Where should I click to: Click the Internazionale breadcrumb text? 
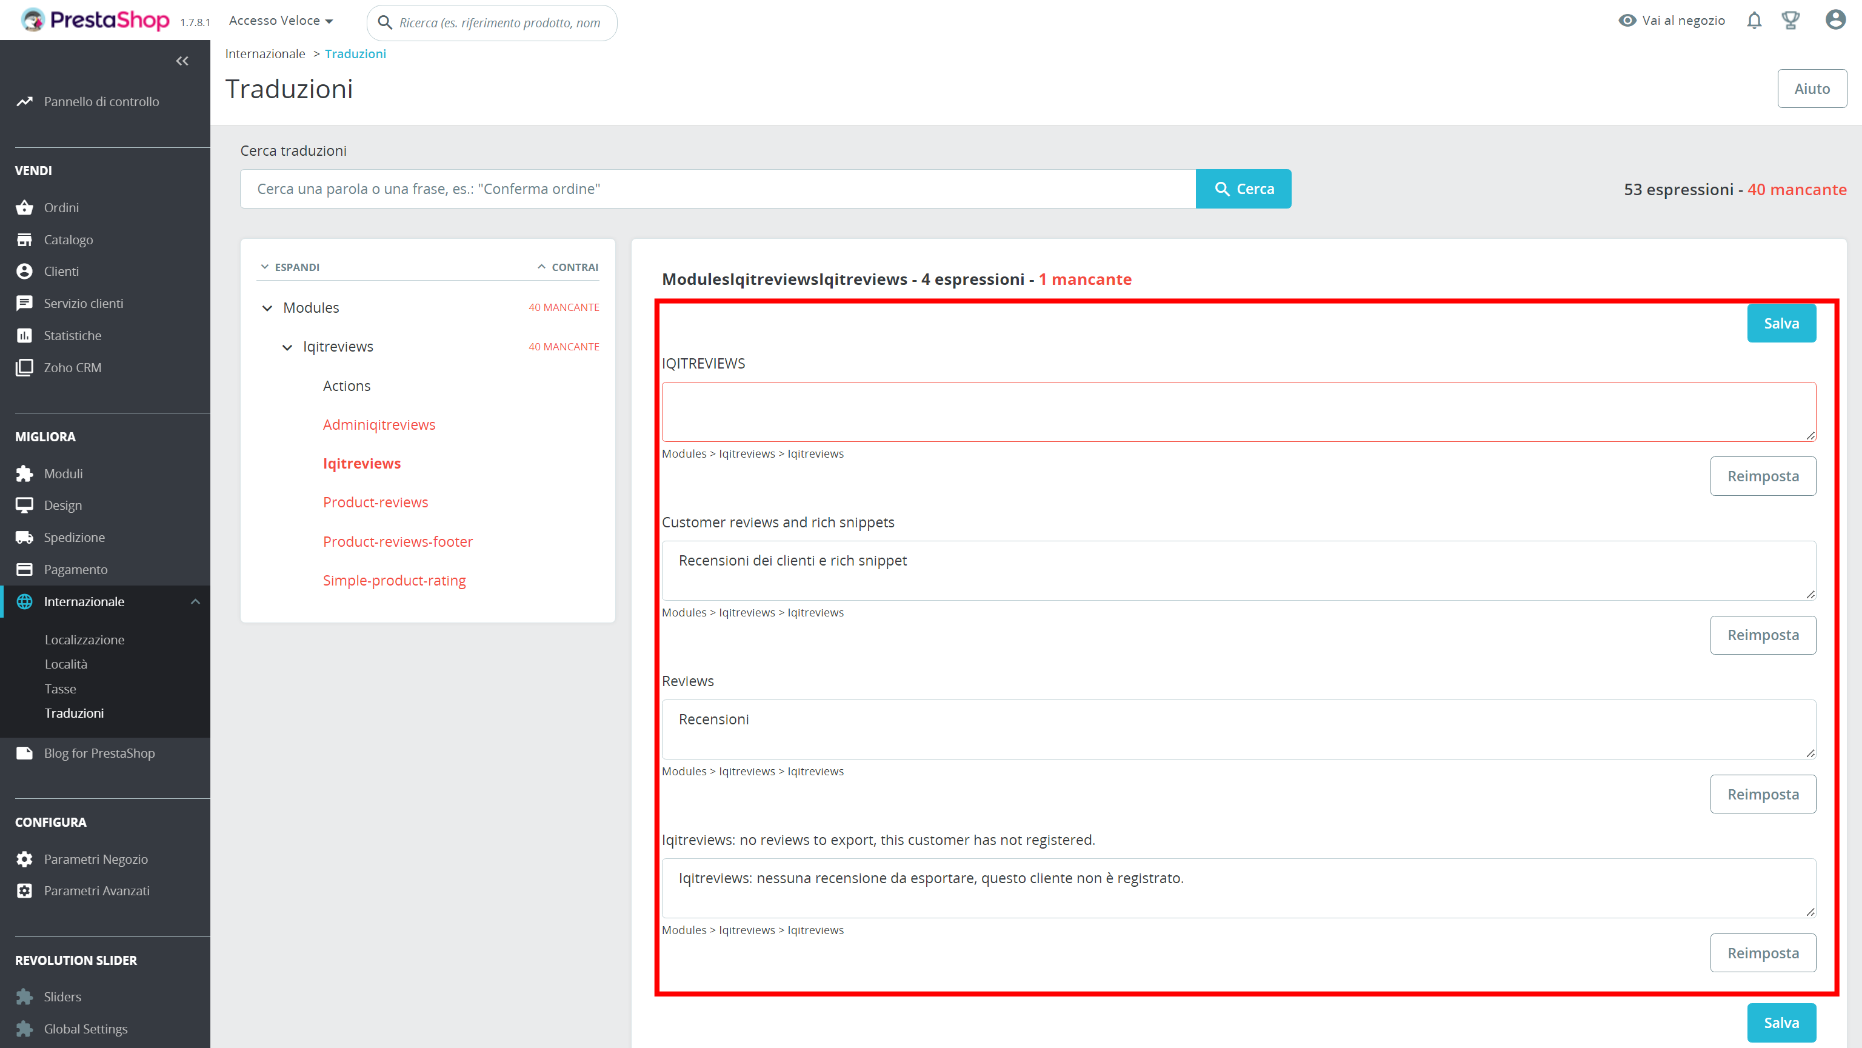[x=265, y=54]
